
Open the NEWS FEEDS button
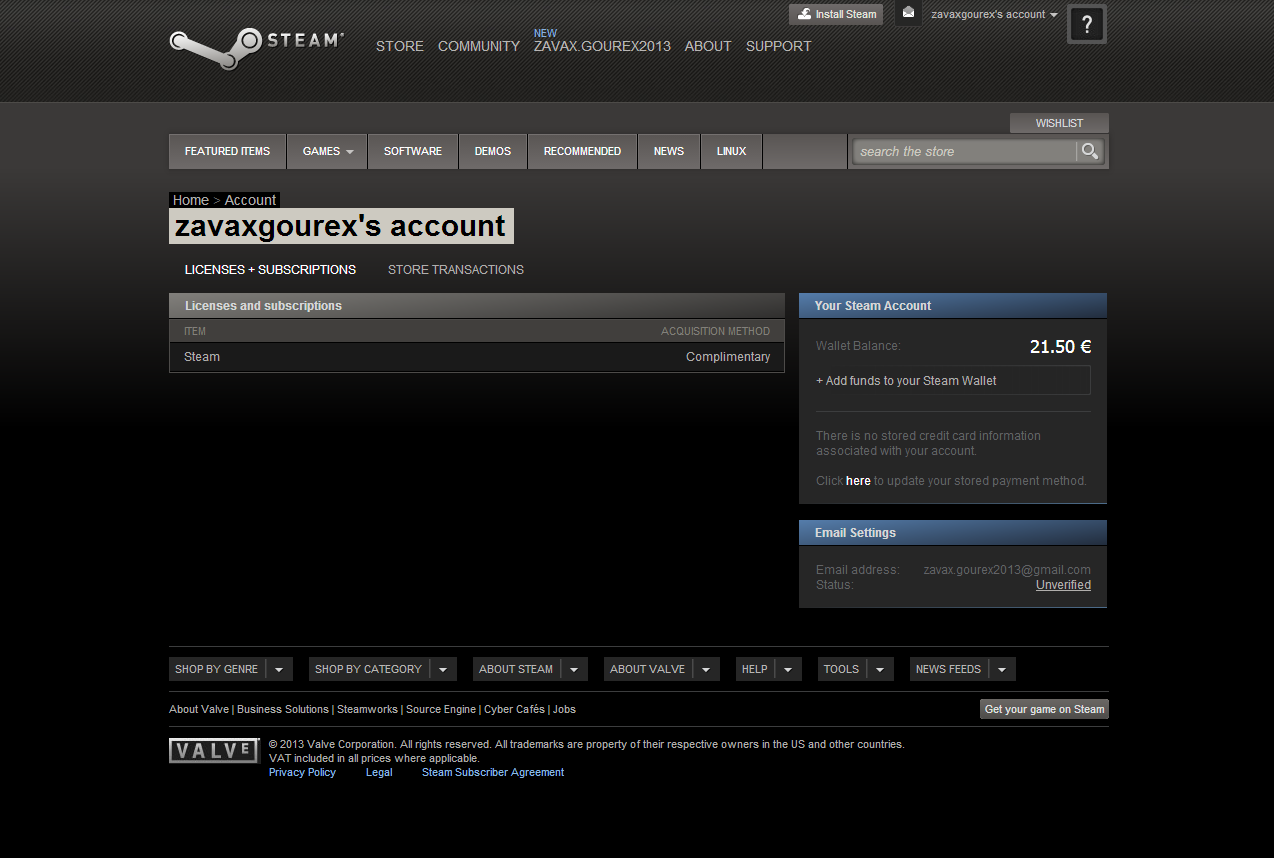point(949,669)
